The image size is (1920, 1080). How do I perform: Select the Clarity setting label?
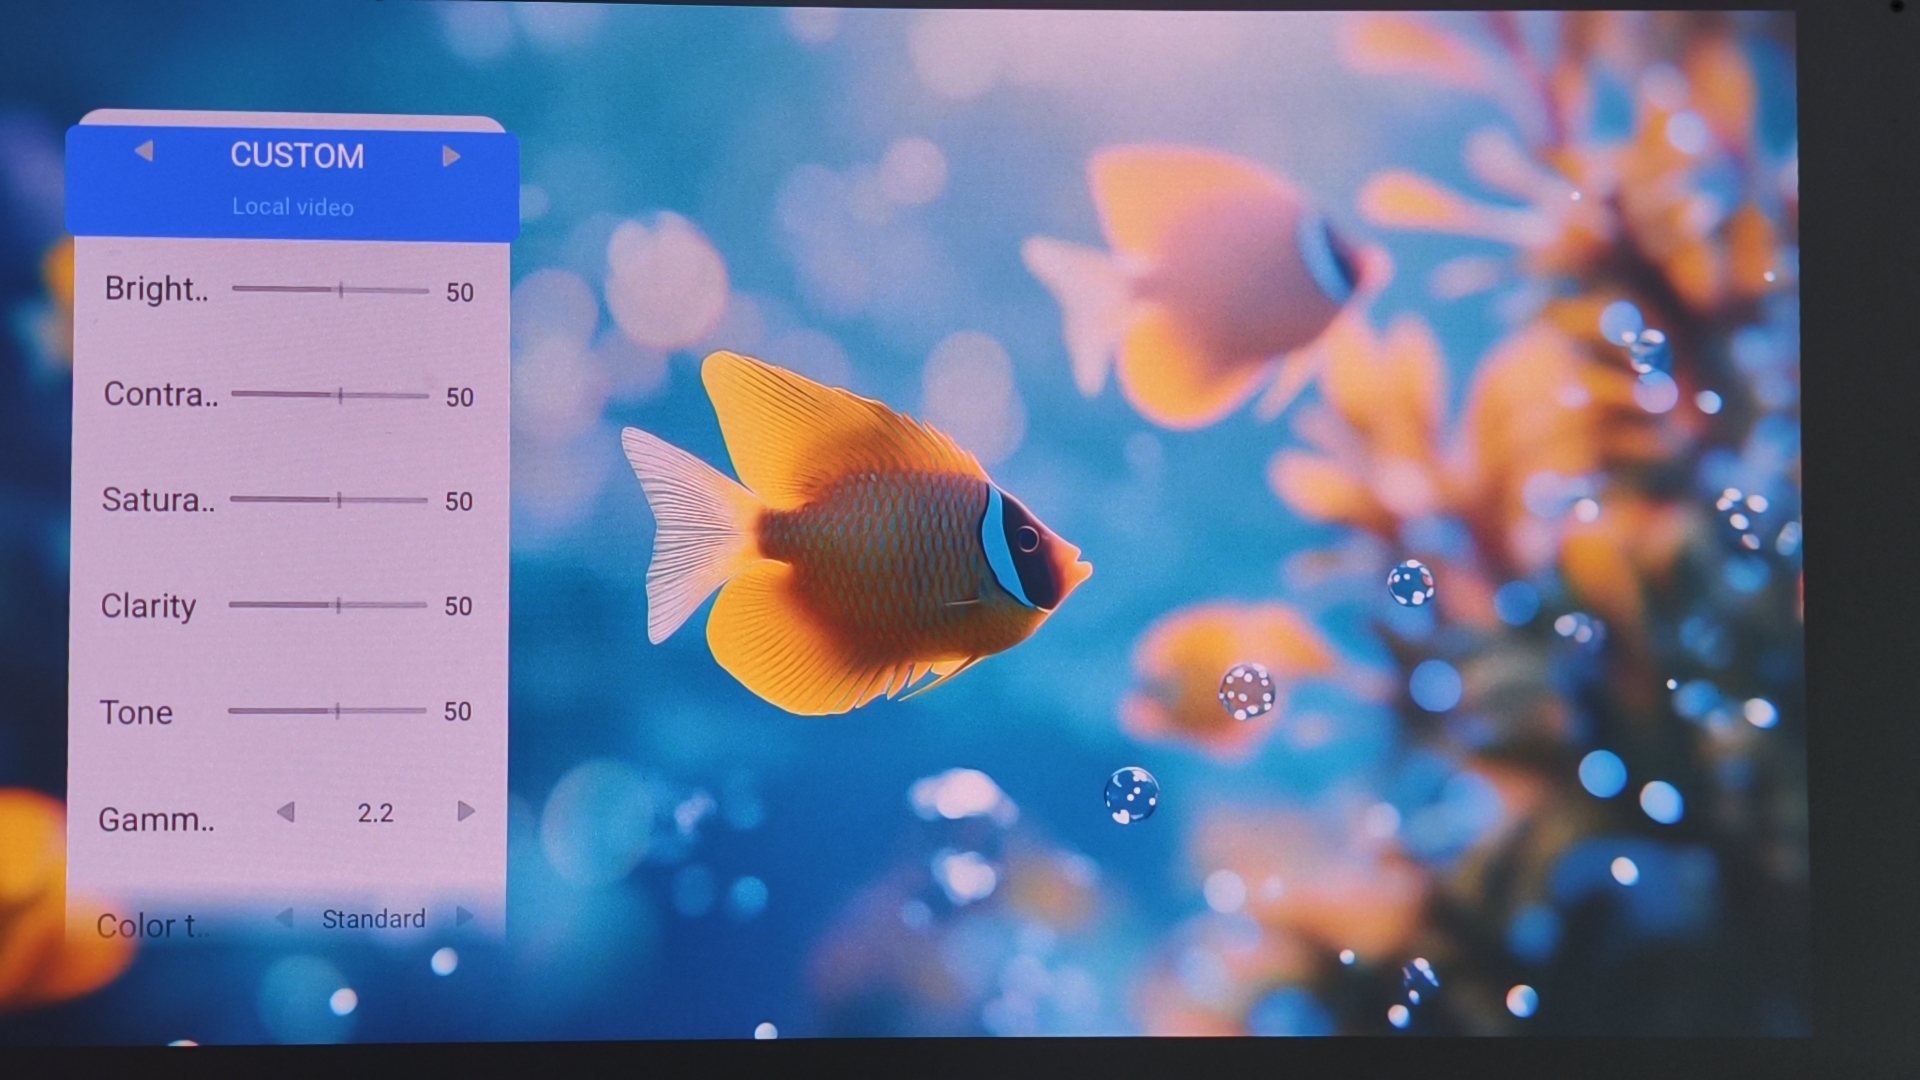[x=148, y=606]
